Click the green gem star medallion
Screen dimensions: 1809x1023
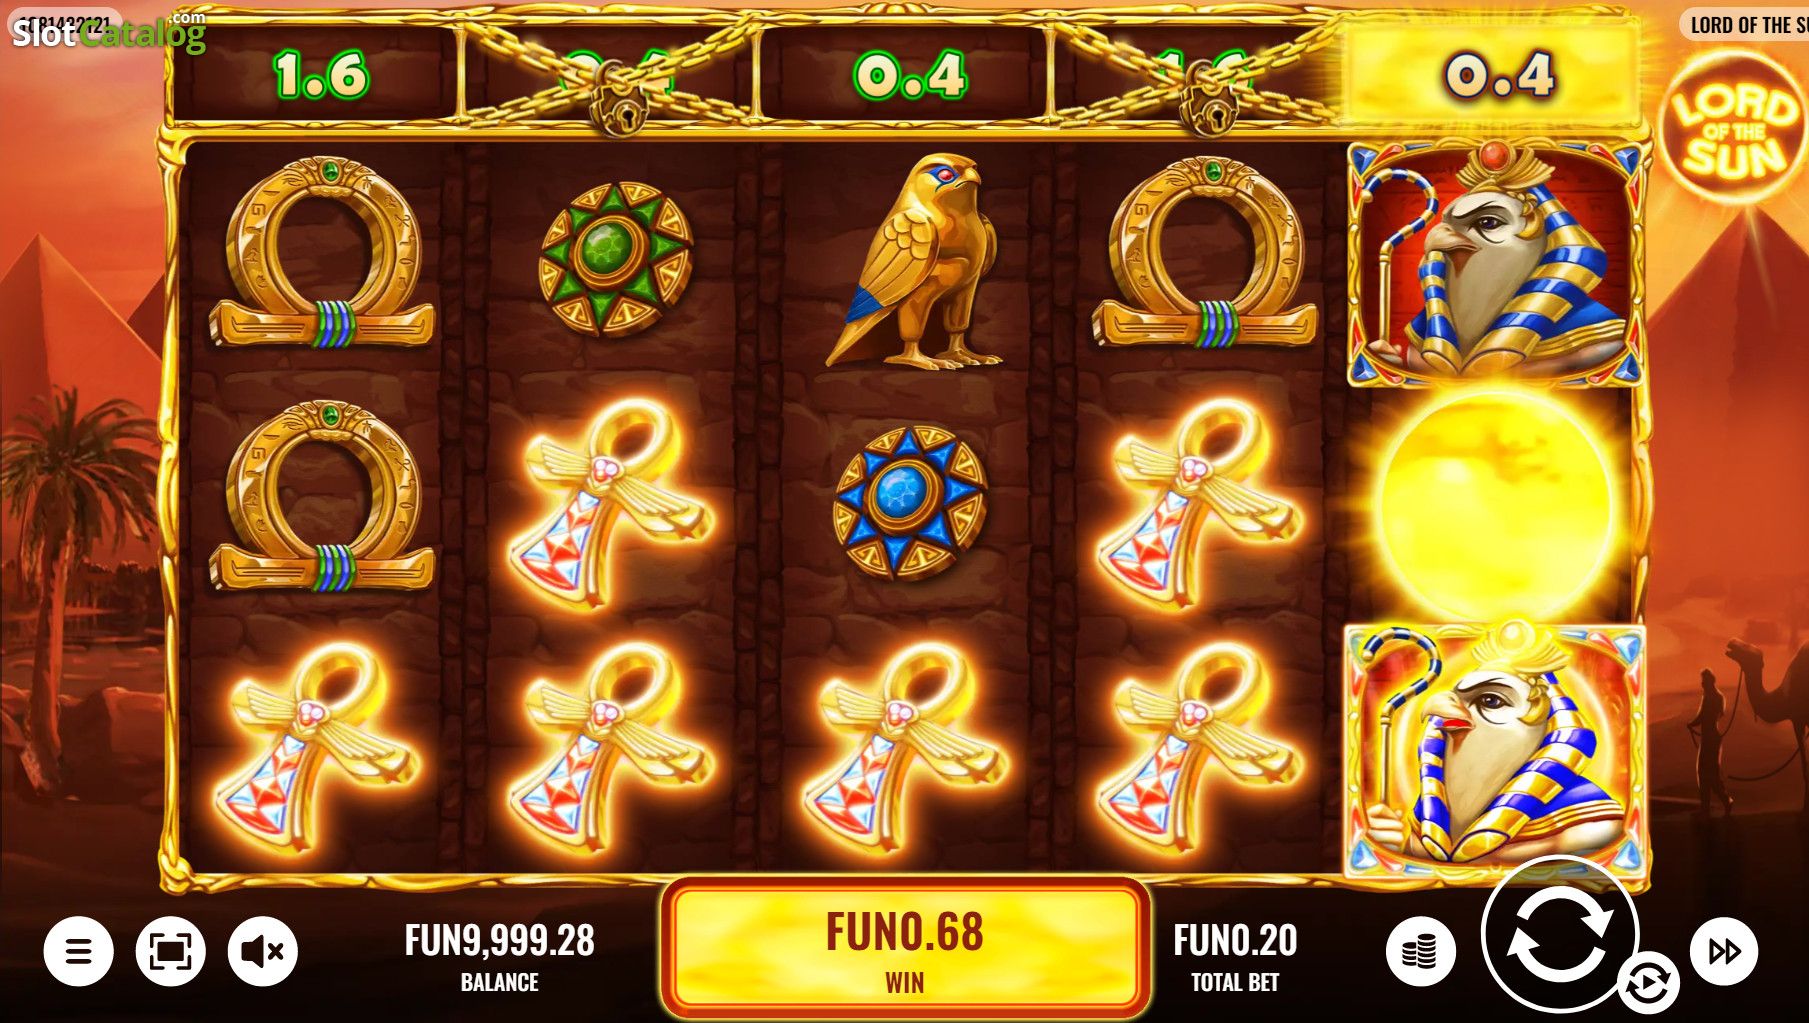[x=615, y=258]
